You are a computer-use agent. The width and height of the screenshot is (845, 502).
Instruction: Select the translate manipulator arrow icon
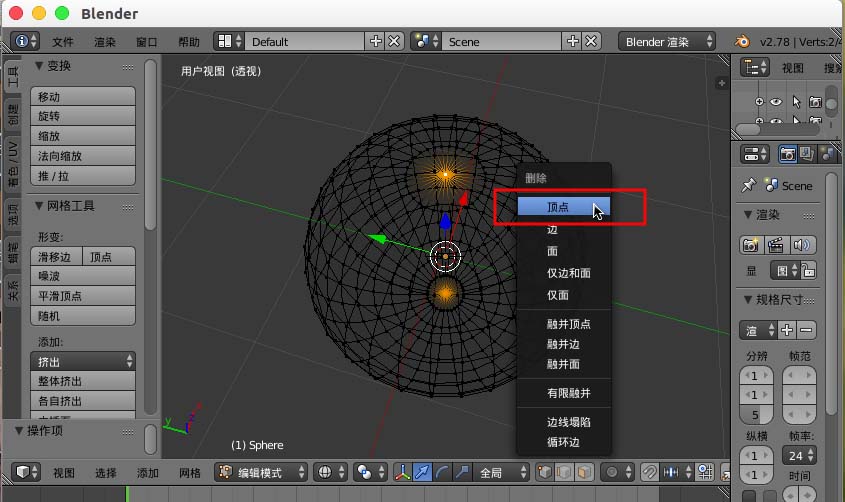[422, 472]
